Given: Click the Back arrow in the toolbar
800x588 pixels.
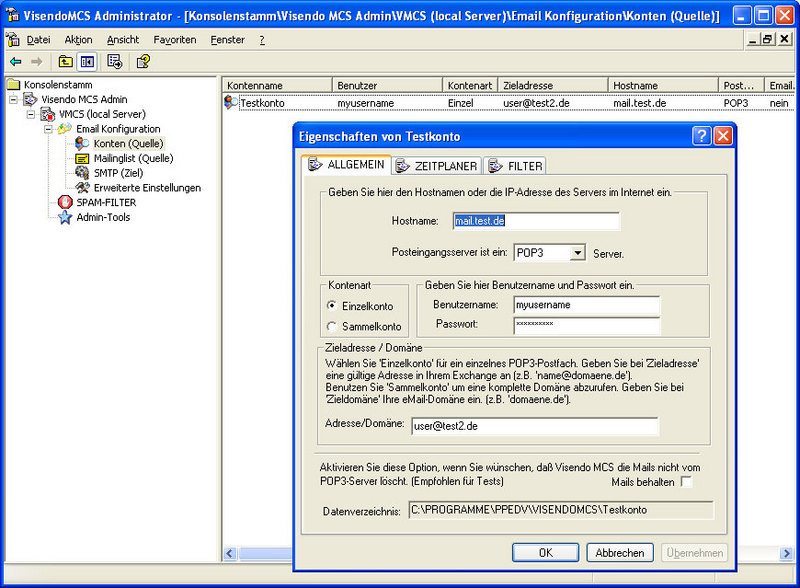Looking at the screenshot, I should coord(16,62).
